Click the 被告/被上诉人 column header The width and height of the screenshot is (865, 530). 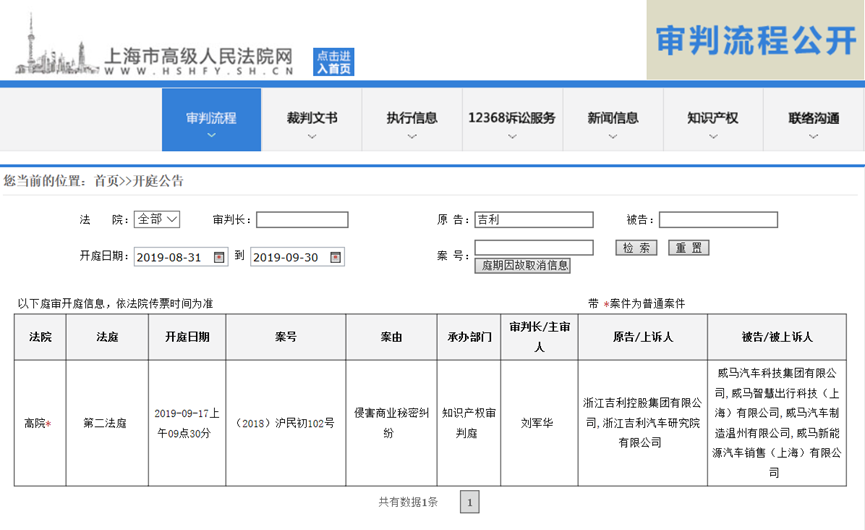(x=777, y=337)
